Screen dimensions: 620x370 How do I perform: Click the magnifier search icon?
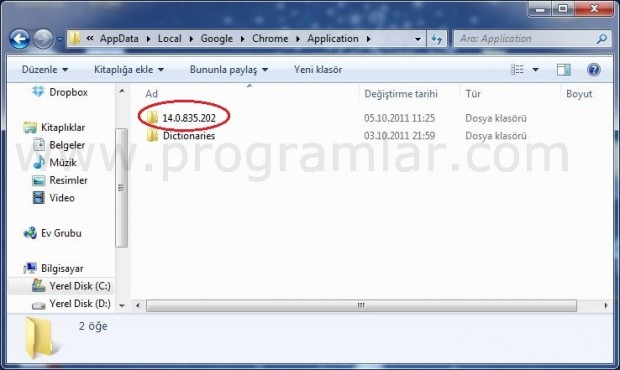pyautogui.click(x=602, y=39)
